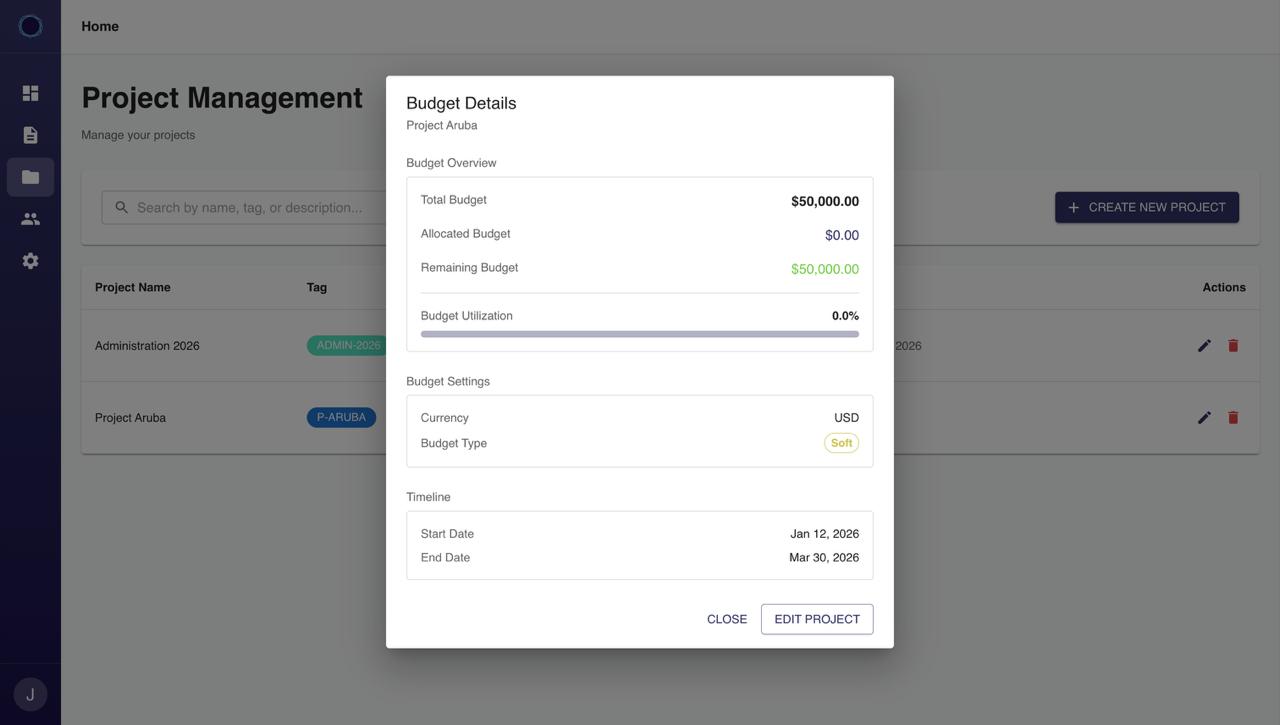Click the Allocated Budget value $0.00
The height and width of the screenshot is (725, 1280).
click(x=842, y=235)
